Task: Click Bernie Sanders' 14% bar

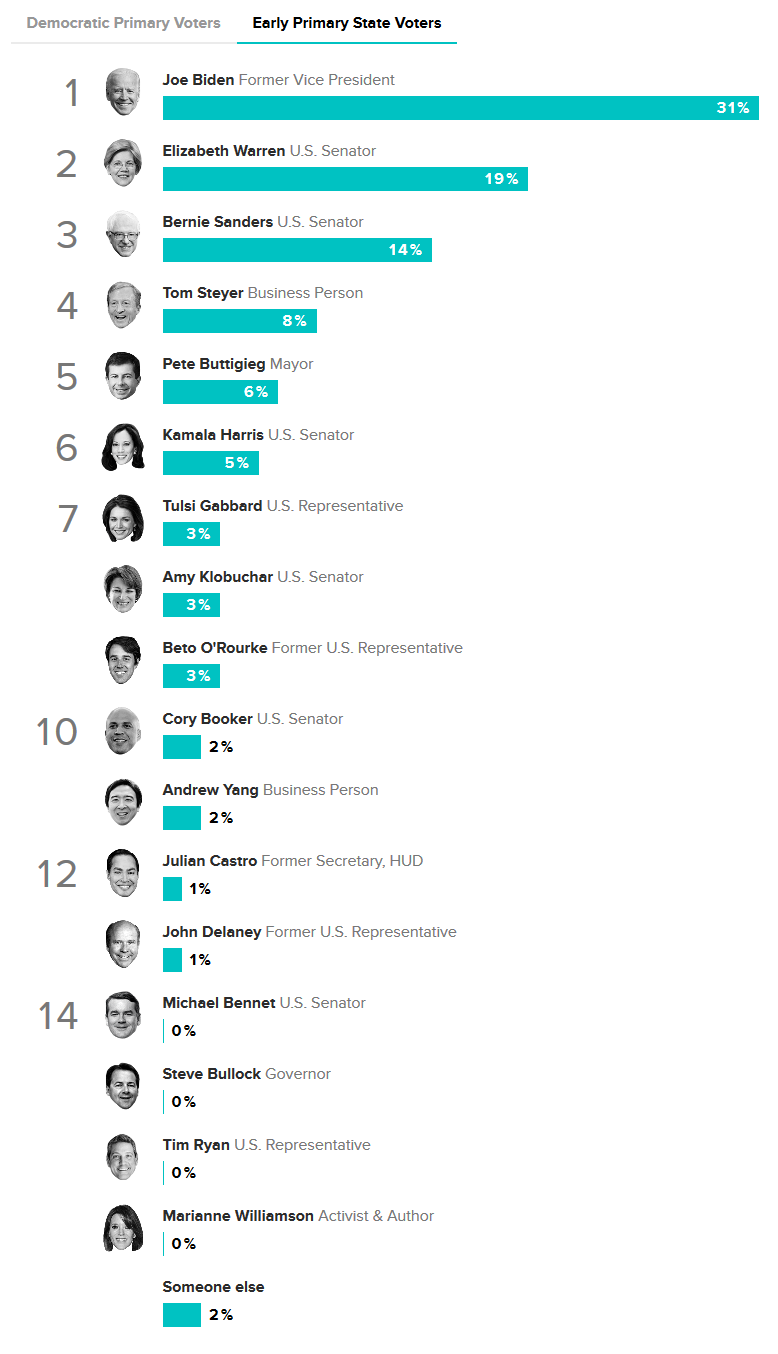Action: tap(297, 250)
